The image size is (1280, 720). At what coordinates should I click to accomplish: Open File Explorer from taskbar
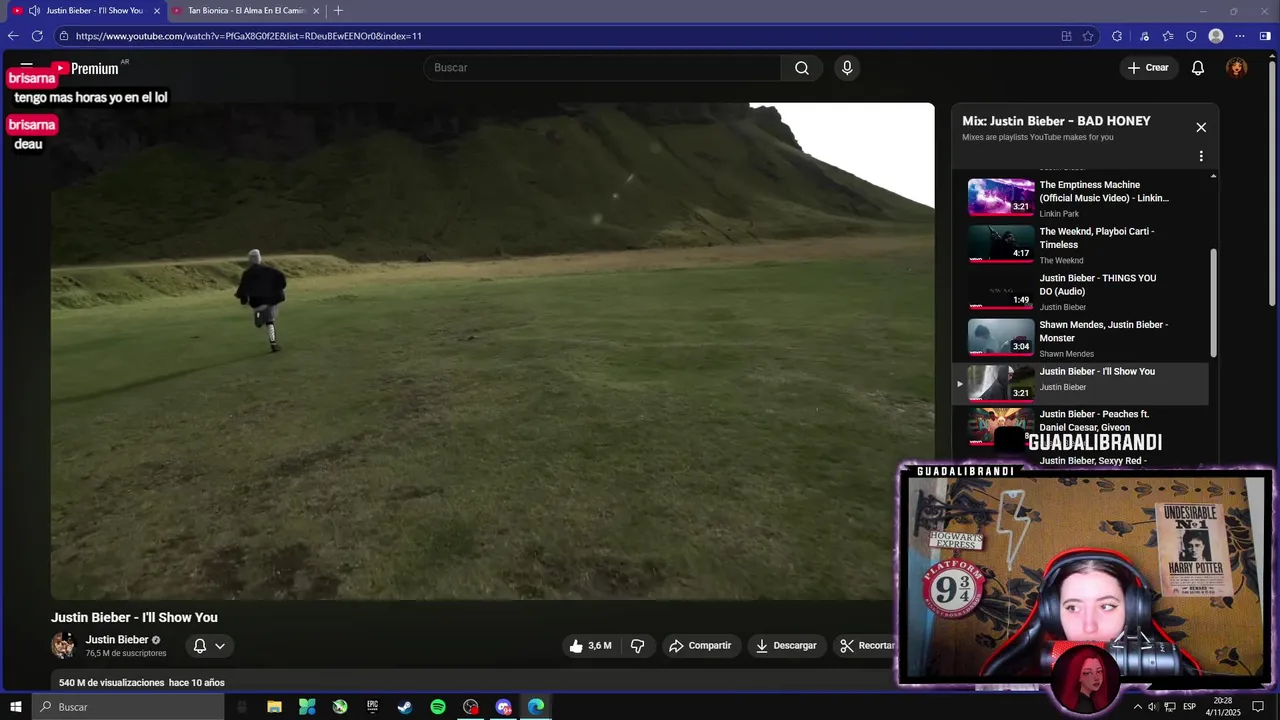point(274,707)
